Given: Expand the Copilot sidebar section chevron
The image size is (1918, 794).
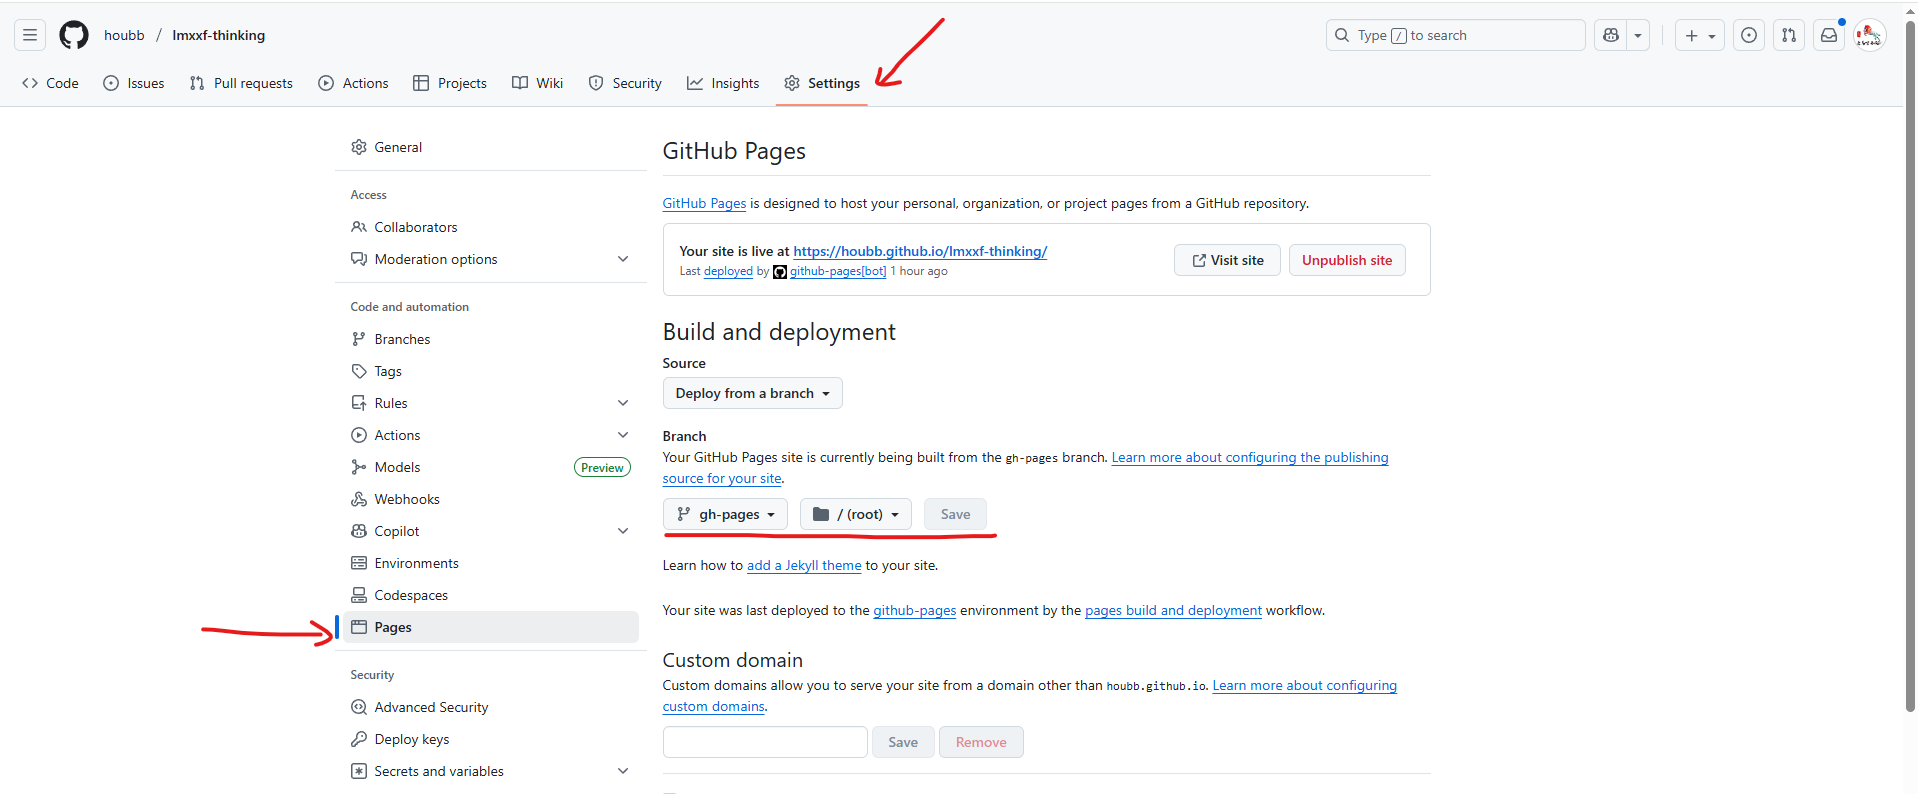Looking at the screenshot, I should click(623, 531).
